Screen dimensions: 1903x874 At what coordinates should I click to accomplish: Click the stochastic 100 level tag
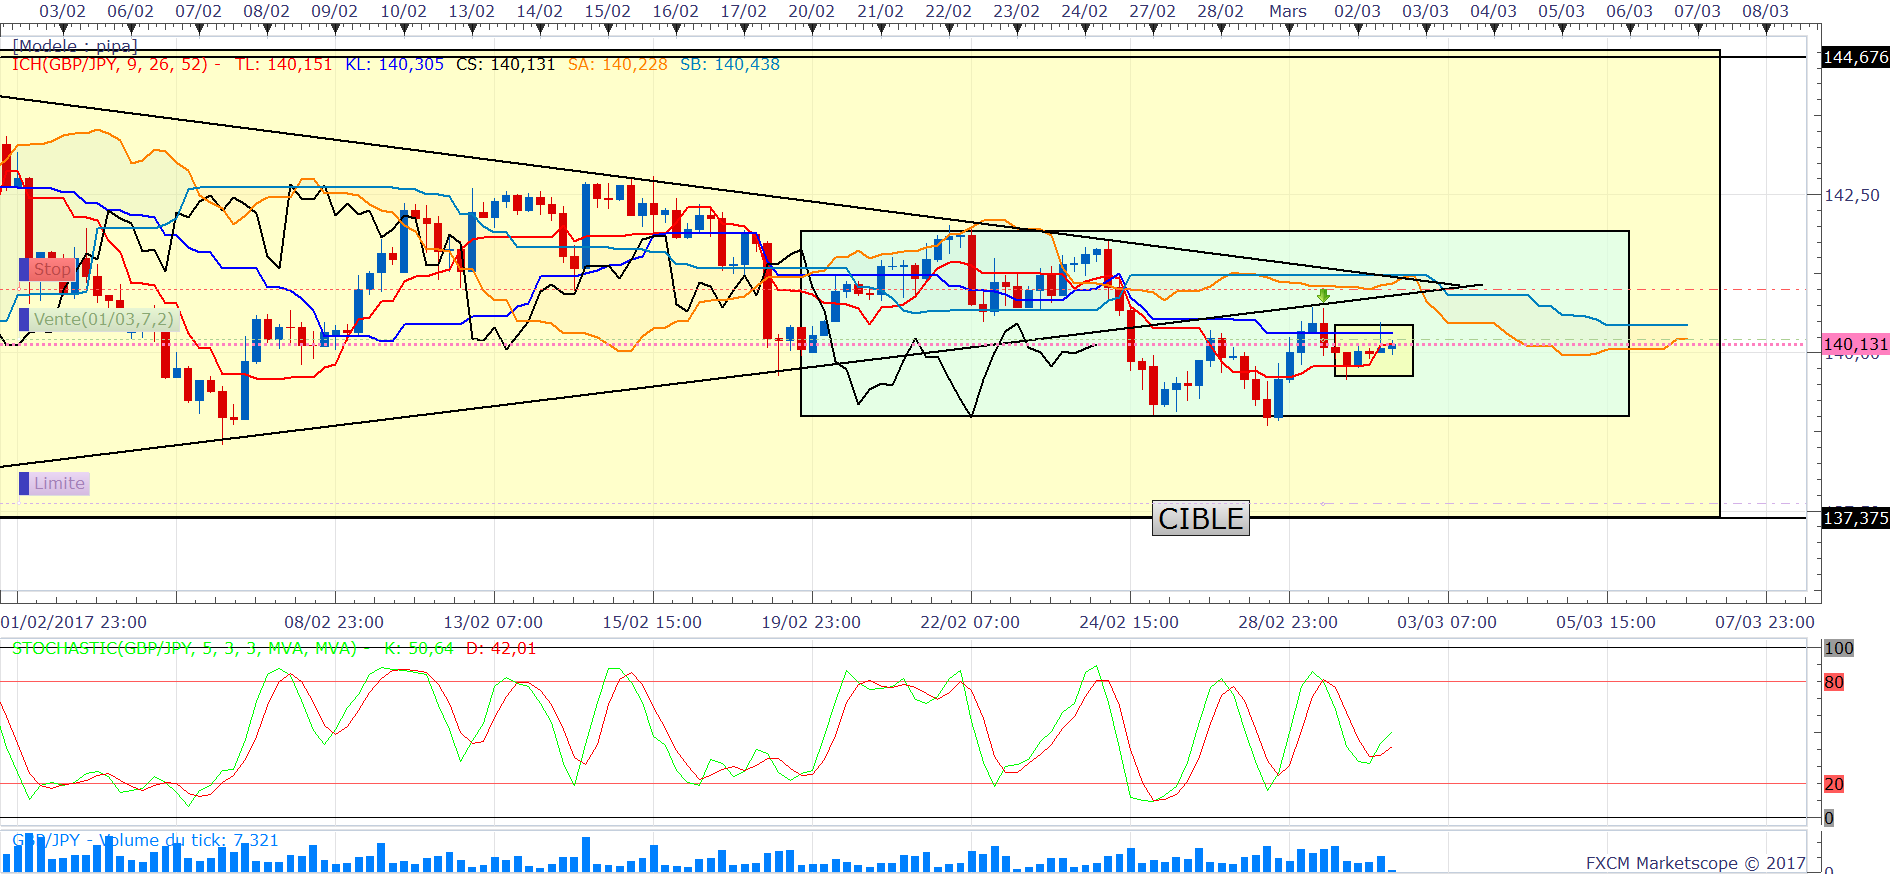click(x=1838, y=648)
